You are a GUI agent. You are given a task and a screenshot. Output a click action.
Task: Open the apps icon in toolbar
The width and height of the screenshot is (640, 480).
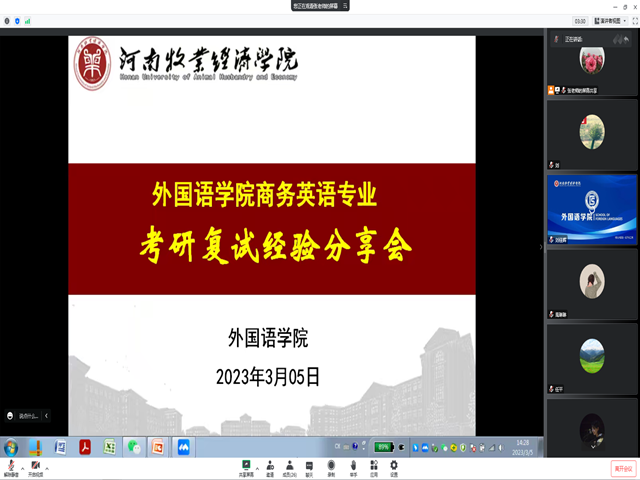[374, 465]
